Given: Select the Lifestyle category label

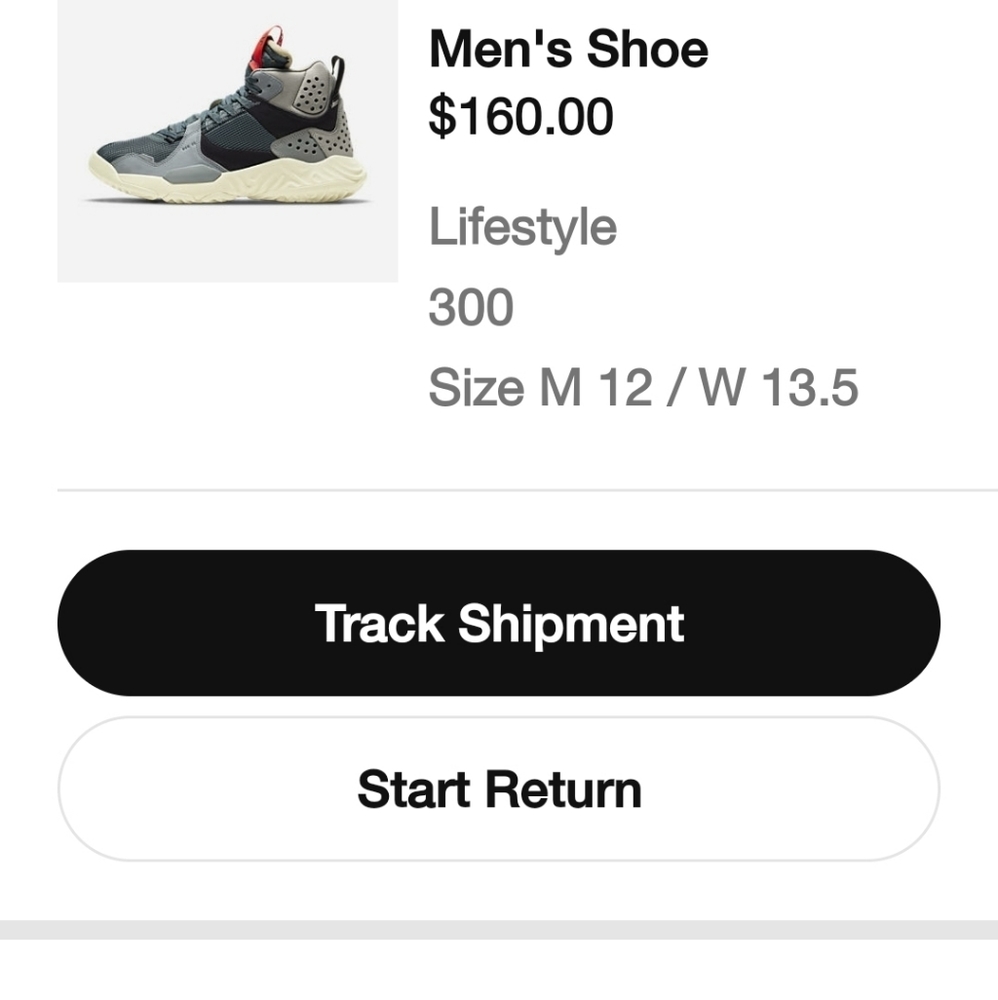Looking at the screenshot, I should point(522,227).
